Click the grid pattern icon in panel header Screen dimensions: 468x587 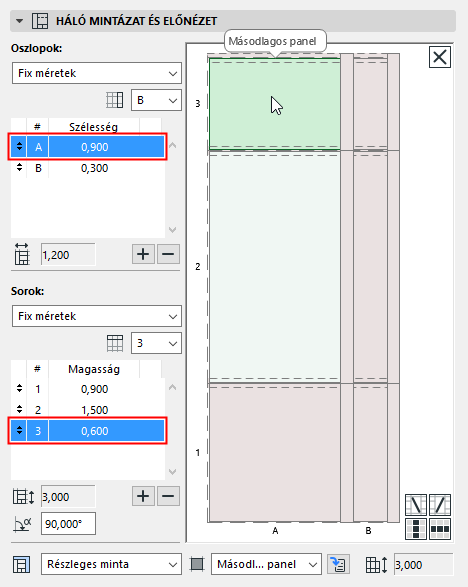click(40, 21)
